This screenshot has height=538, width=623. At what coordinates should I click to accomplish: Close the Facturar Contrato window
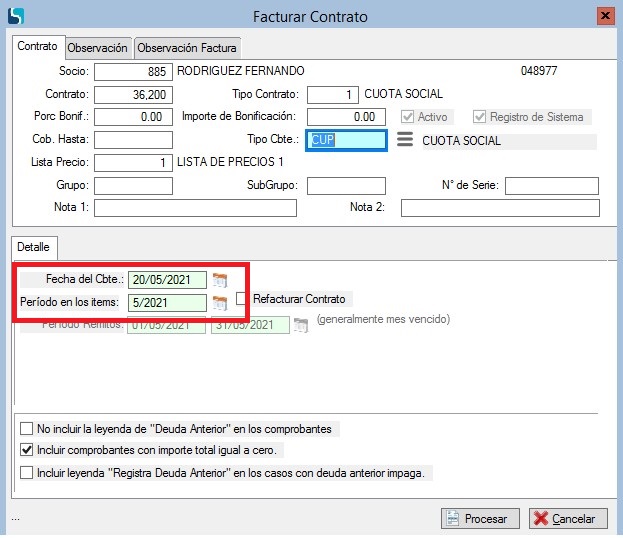pos(604,16)
